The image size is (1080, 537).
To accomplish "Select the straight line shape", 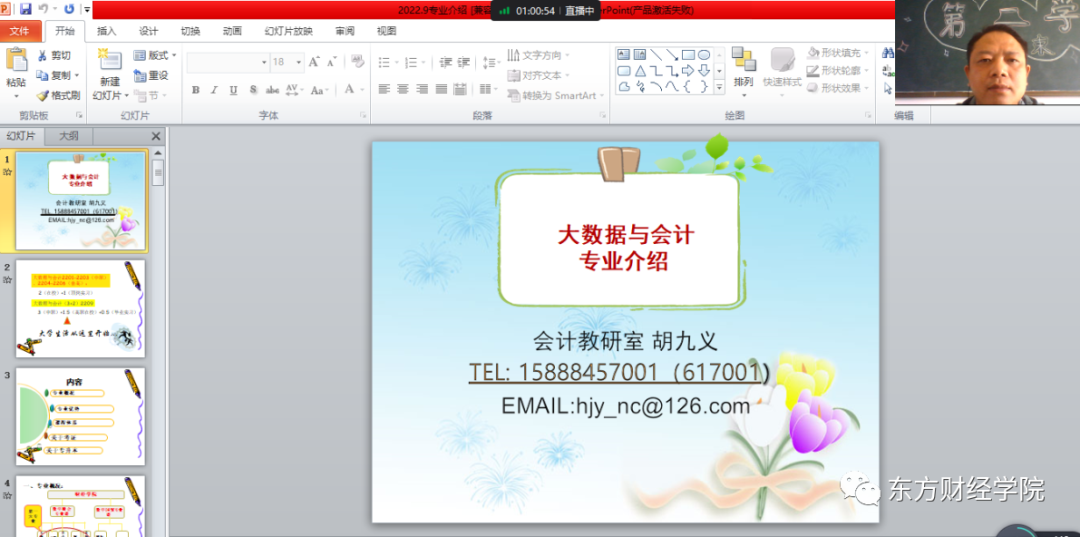I will [x=656, y=54].
